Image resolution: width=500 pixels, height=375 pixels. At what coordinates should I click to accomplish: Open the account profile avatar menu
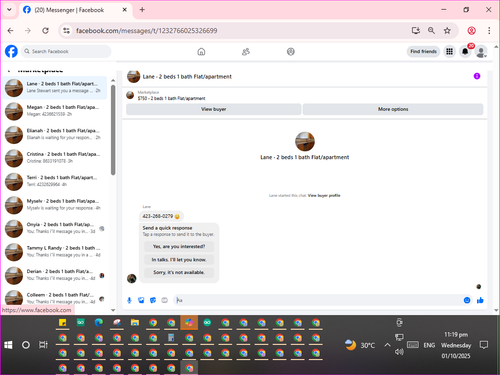481,52
